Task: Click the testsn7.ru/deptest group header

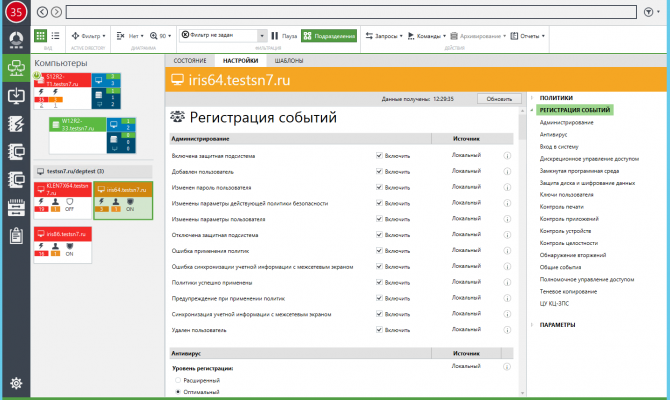Action: point(93,171)
